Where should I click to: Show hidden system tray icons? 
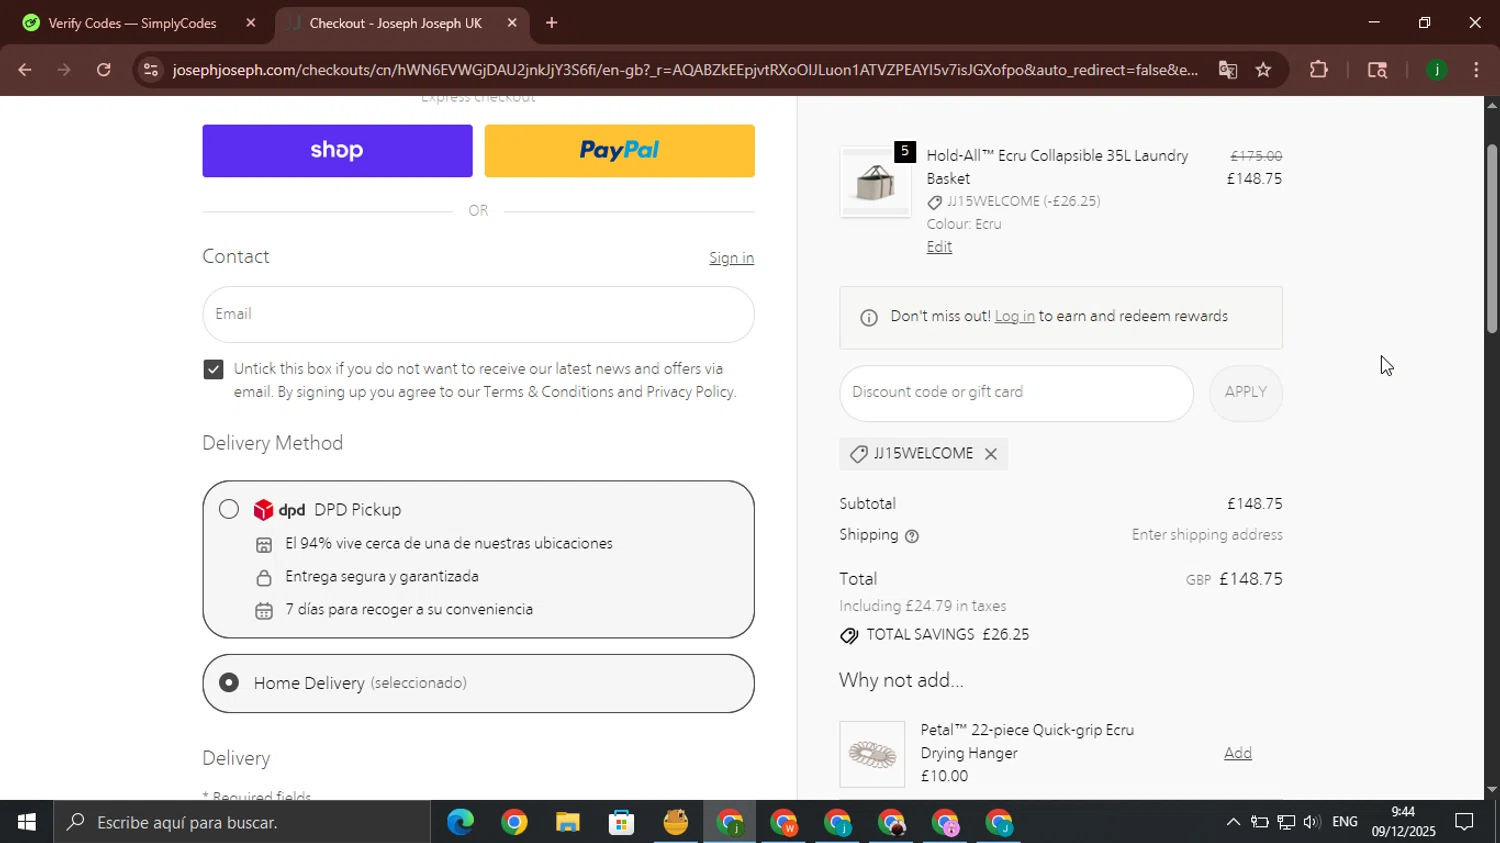pyautogui.click(x=1233, y=822)
